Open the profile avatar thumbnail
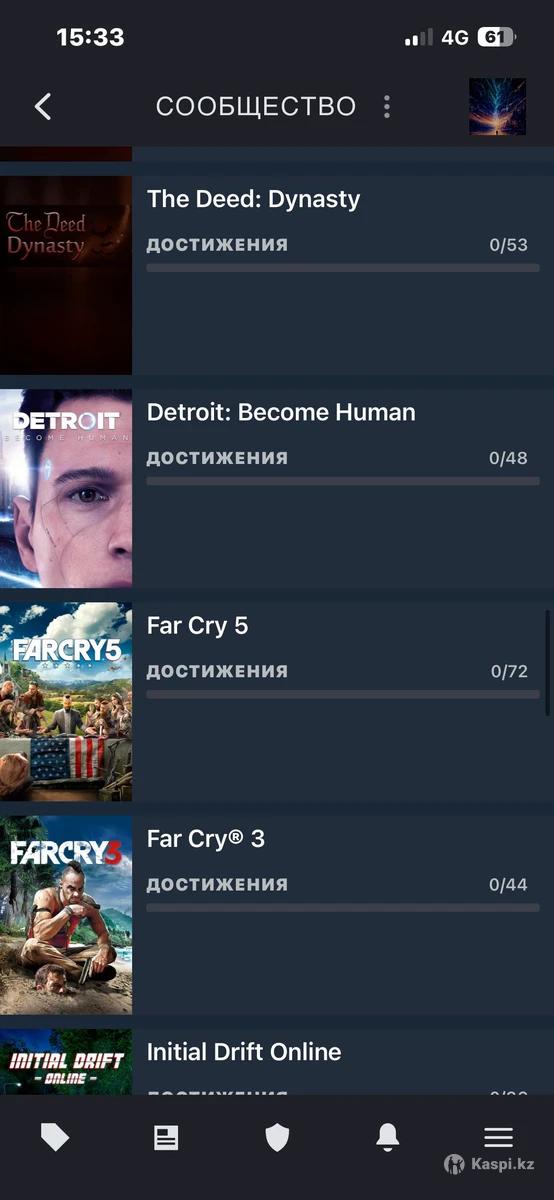Viewport: 554px width, 1200px height. tap(497, 106)
